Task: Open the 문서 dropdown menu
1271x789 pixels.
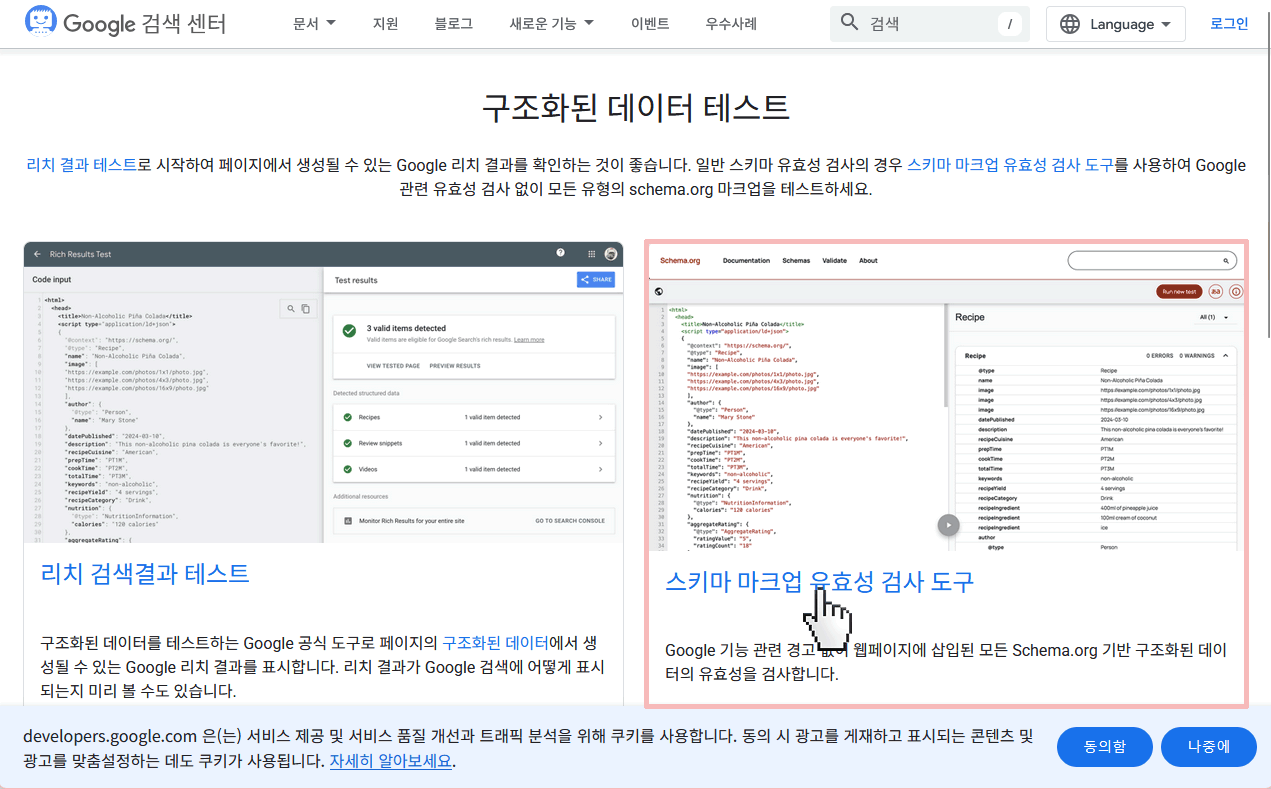Action: click(x=314, y=23)
